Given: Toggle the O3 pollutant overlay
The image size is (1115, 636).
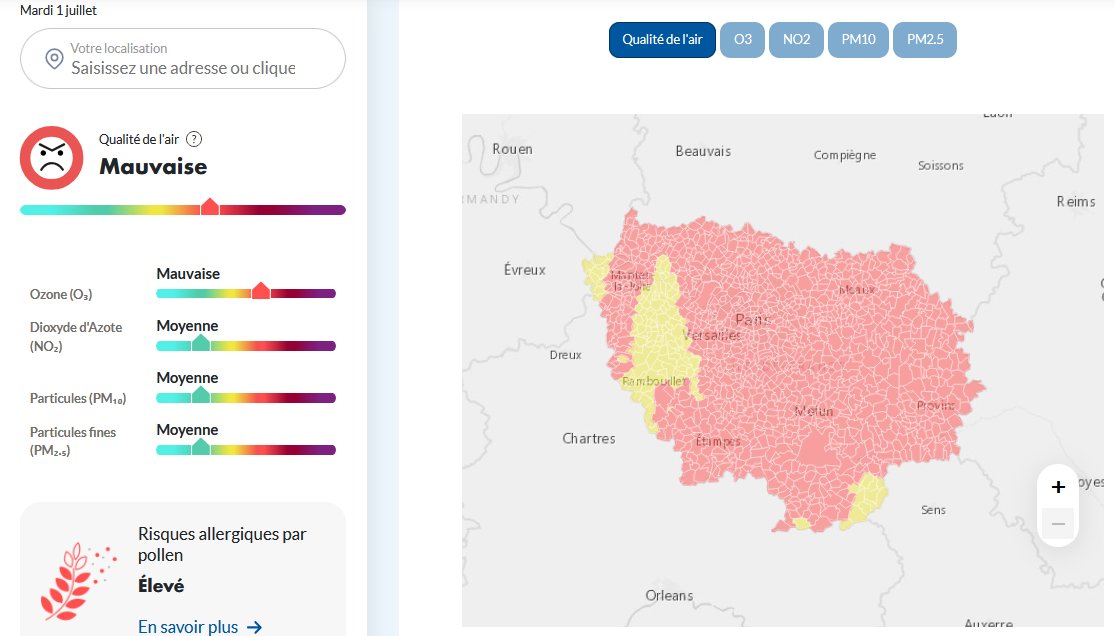Looking at the screenshot, I should pyautogui.click(x=742, y=40).
